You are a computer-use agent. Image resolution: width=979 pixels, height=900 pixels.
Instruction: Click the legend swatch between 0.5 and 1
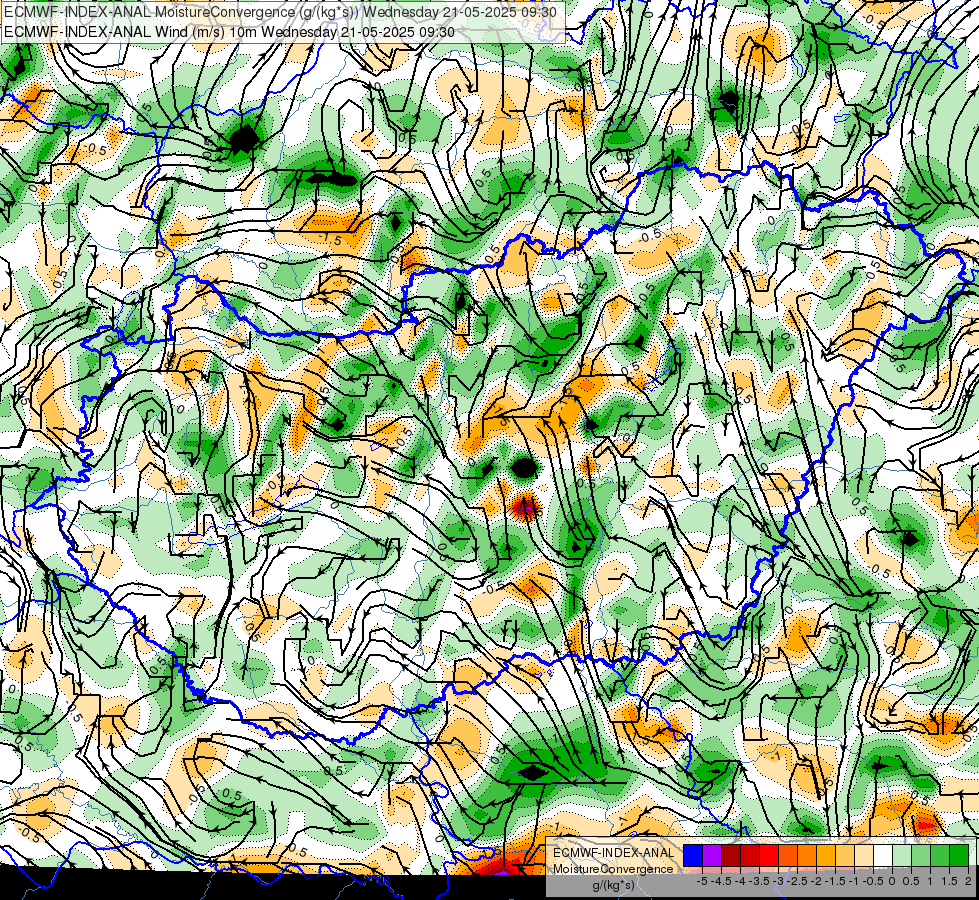pos(921,855)
